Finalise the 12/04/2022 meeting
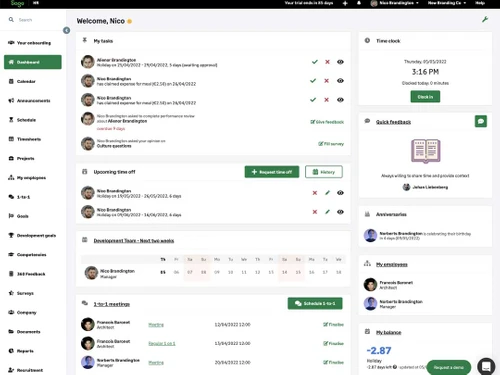 coord(333,324)
